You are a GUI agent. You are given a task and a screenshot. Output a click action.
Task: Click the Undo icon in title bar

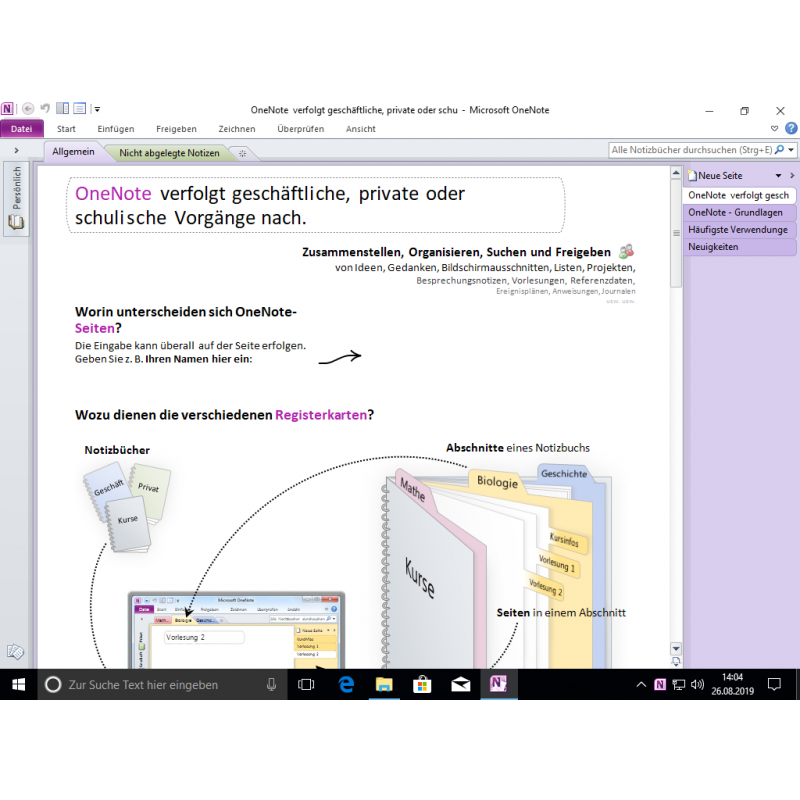pyautogui.click(x=44, y=109)
